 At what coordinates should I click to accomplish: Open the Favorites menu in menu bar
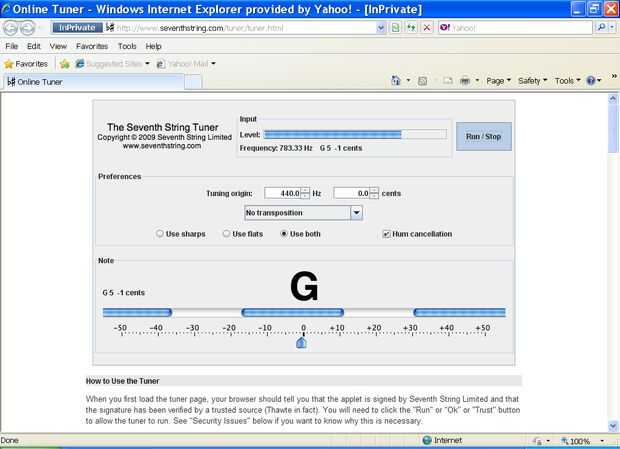(92, 46)
